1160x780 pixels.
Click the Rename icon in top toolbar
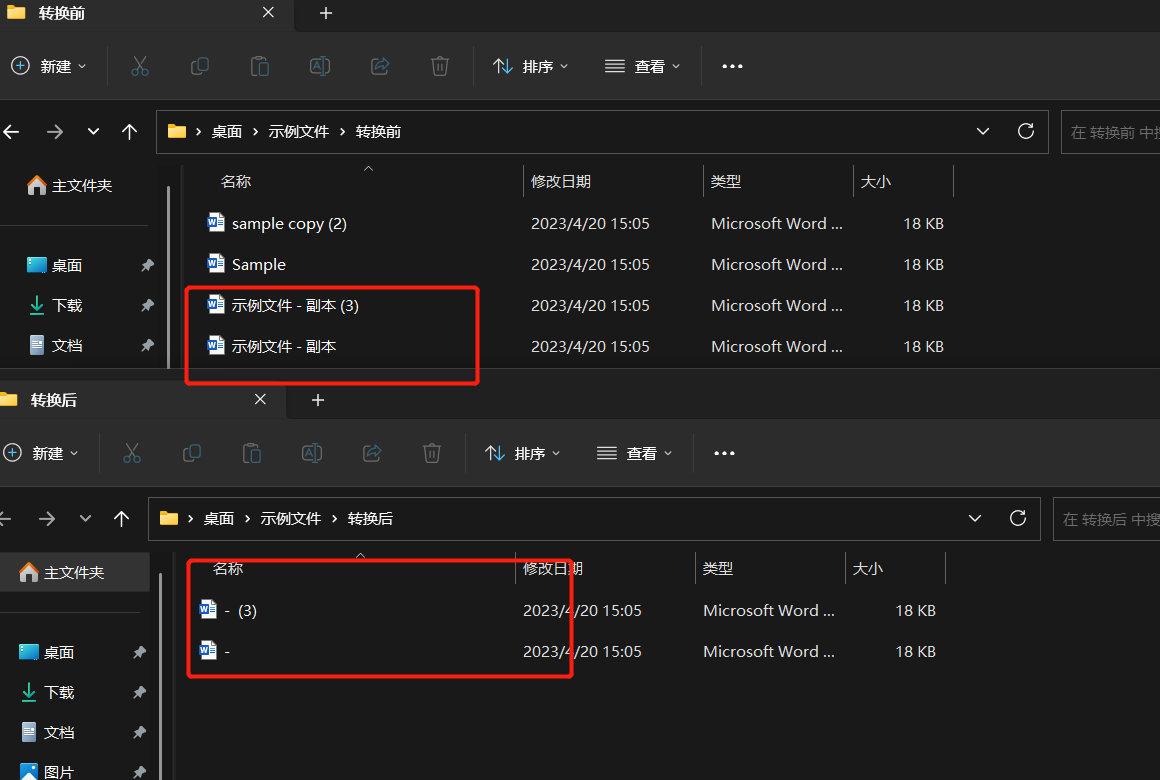320,66
